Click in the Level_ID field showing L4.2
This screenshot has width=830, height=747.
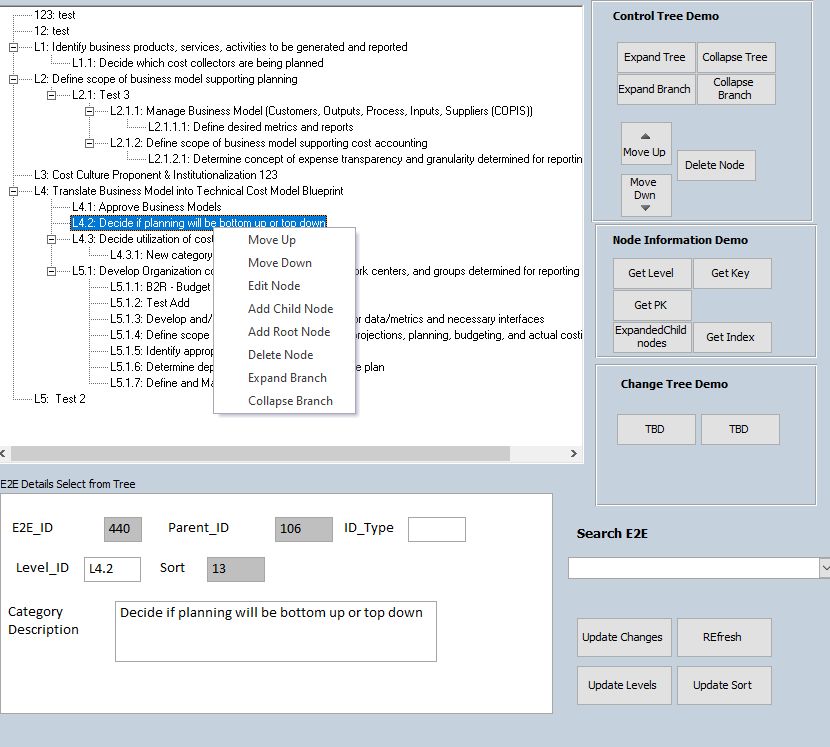click(112, 569)
